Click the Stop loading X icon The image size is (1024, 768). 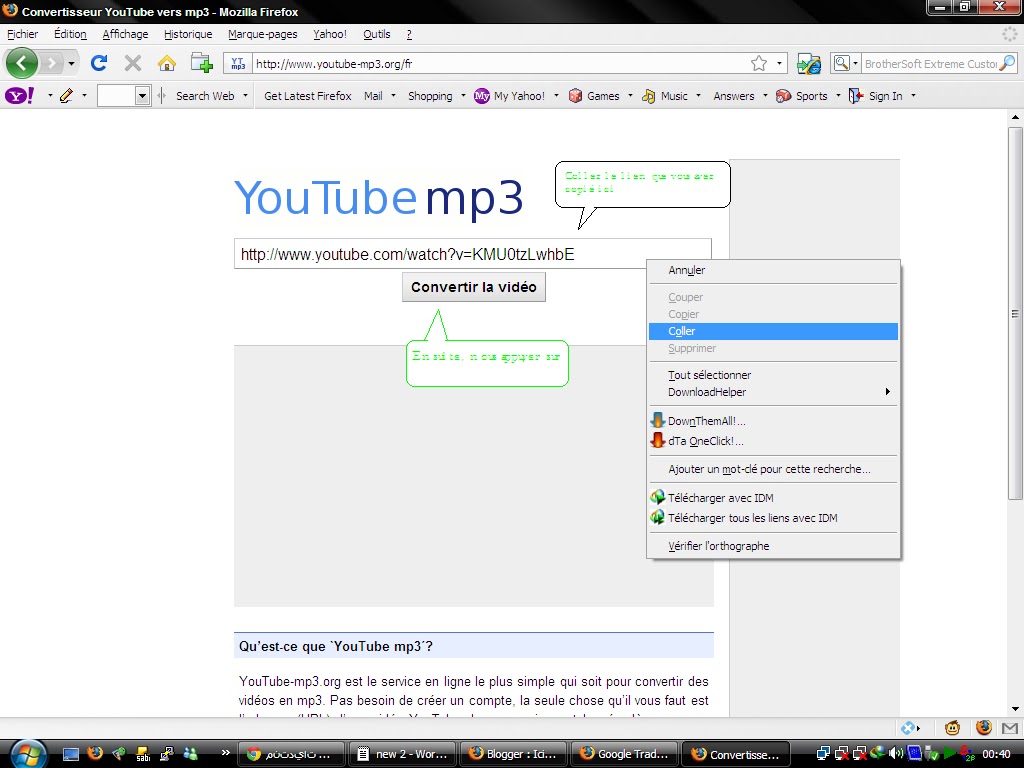pyautogui.click(x=133, y=63)
